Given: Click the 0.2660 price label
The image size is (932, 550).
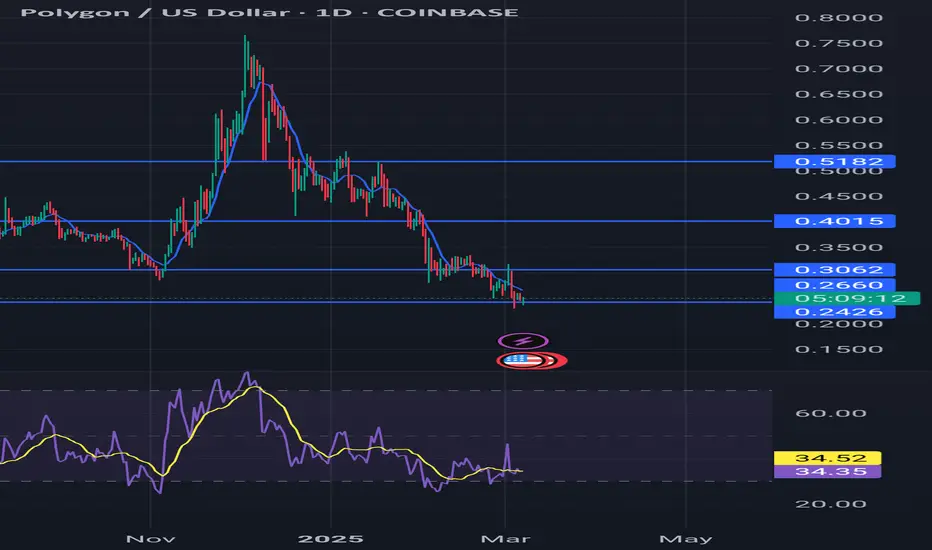Looking at the screenshot, I should [x=835, y=285].
